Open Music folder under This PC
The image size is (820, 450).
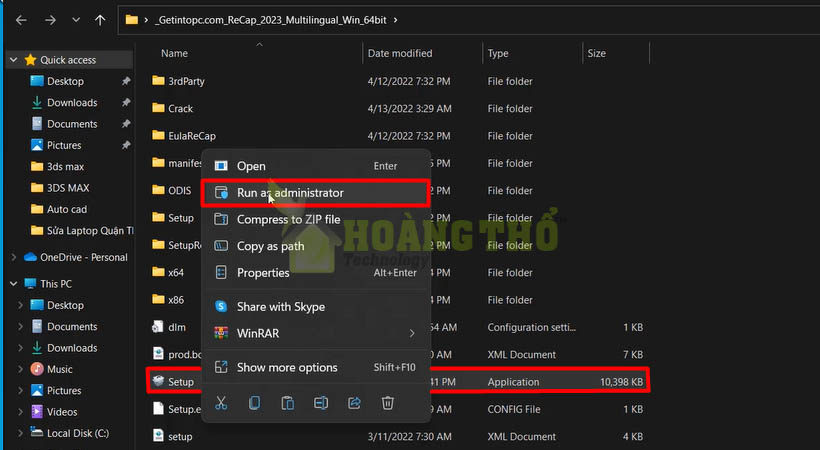60,369
